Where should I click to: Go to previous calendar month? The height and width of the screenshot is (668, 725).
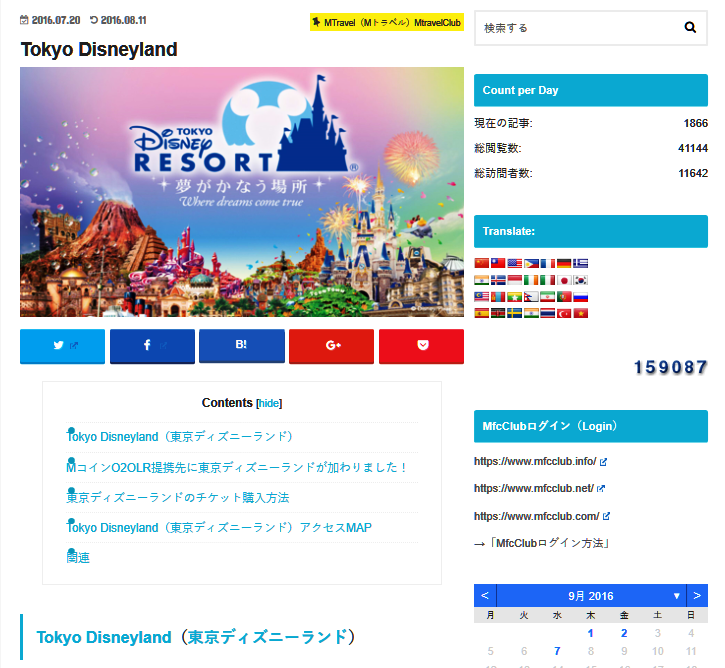[485, 595]
